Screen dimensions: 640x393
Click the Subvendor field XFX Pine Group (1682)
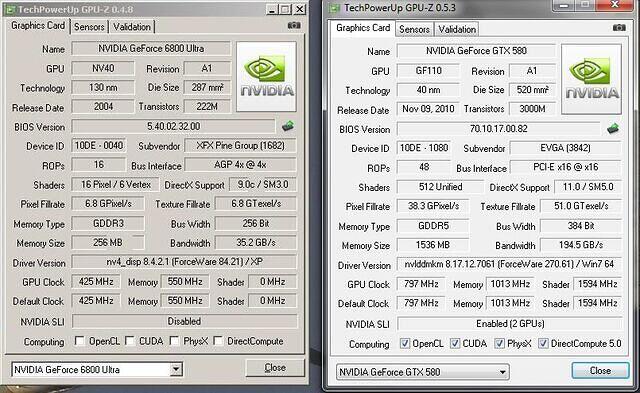coord(240,146)
